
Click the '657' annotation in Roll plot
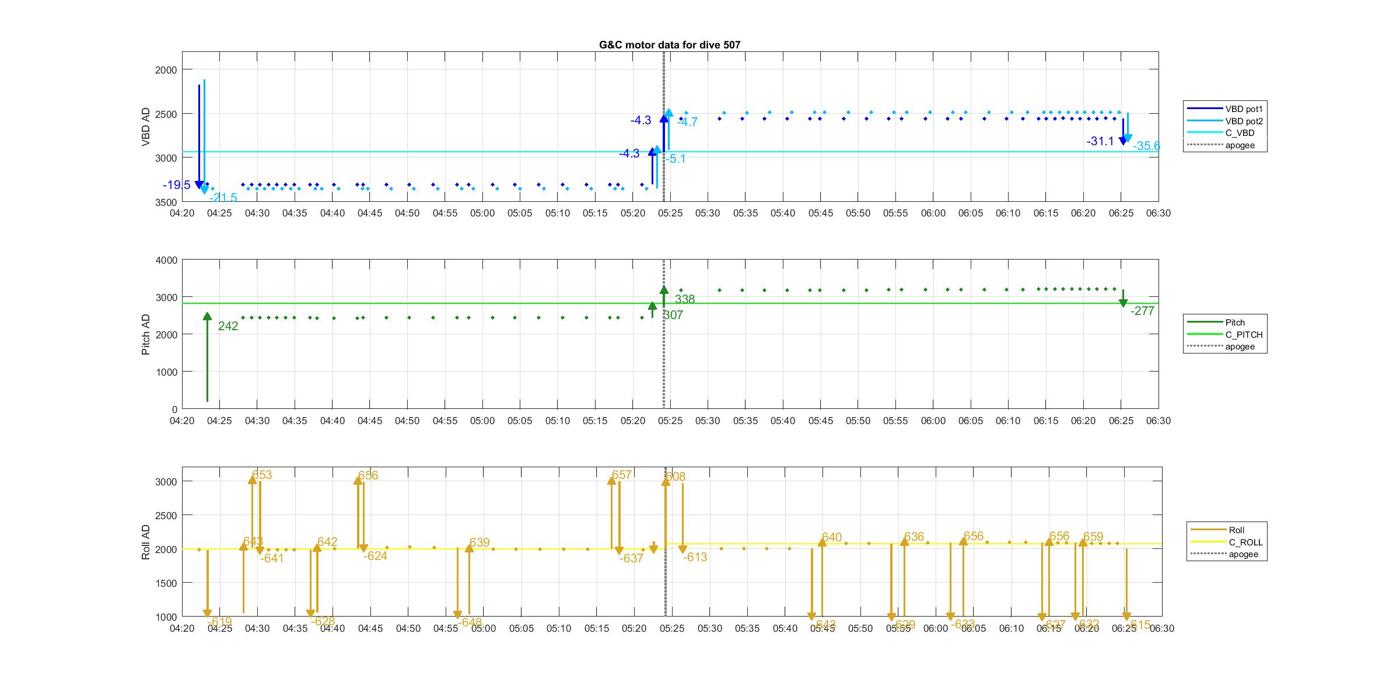[622, 476]
